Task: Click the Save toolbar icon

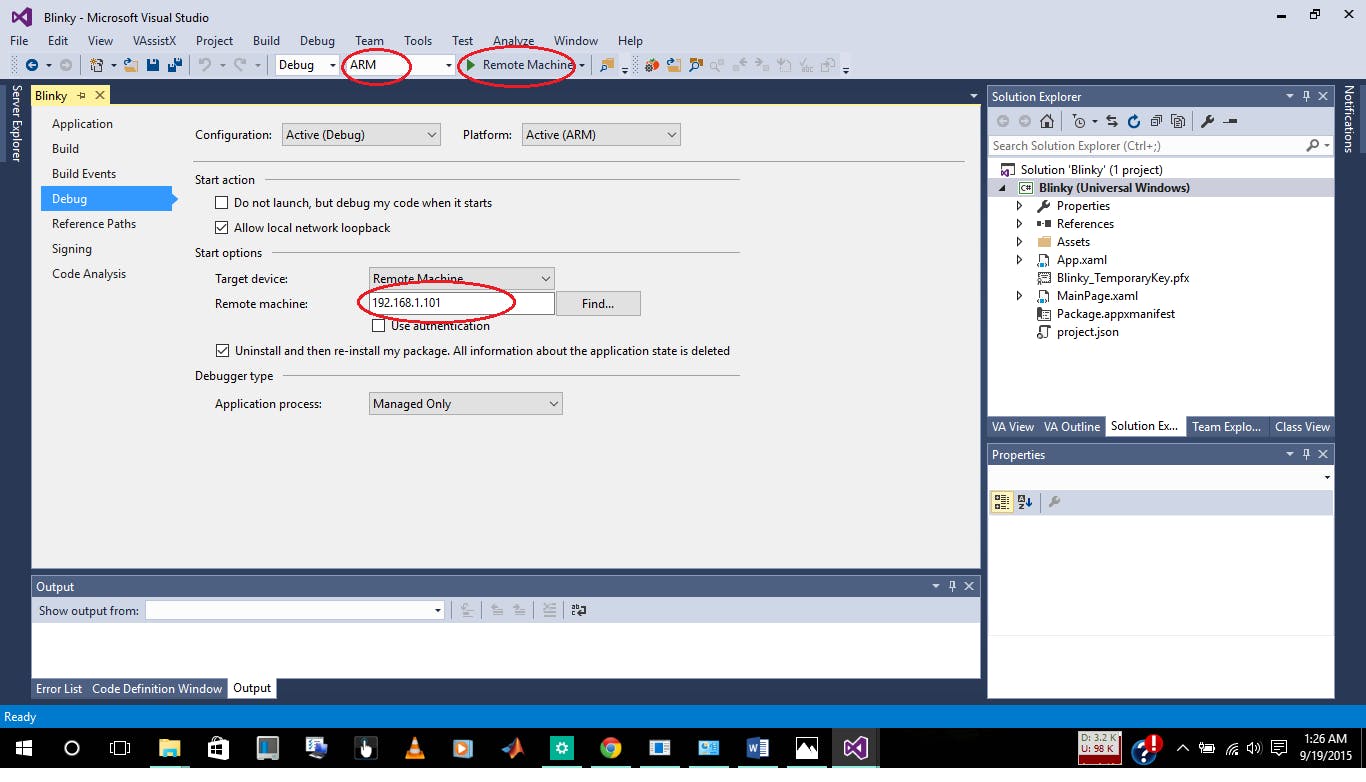Action: point(152,65)
